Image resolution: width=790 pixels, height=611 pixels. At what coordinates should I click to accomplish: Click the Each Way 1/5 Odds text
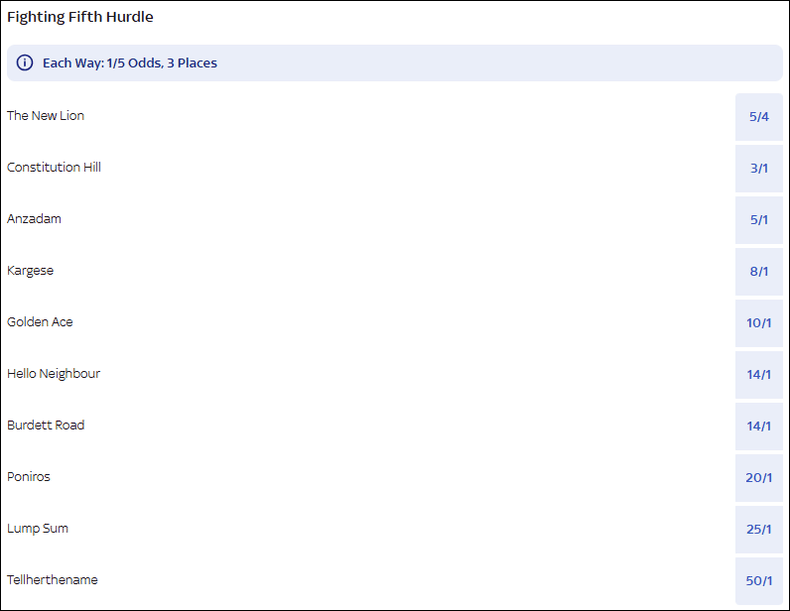(x=129, y=63)
